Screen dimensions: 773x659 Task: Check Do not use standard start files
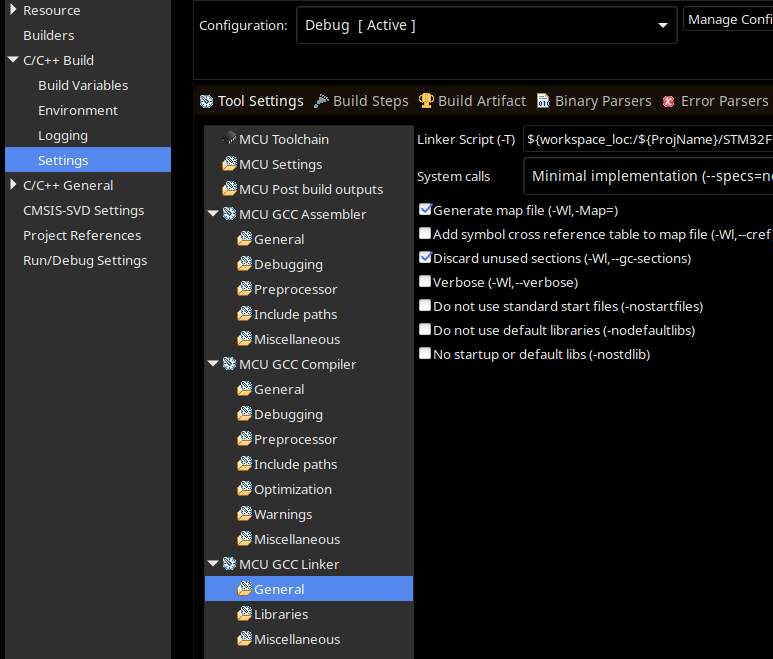(425, 305)
